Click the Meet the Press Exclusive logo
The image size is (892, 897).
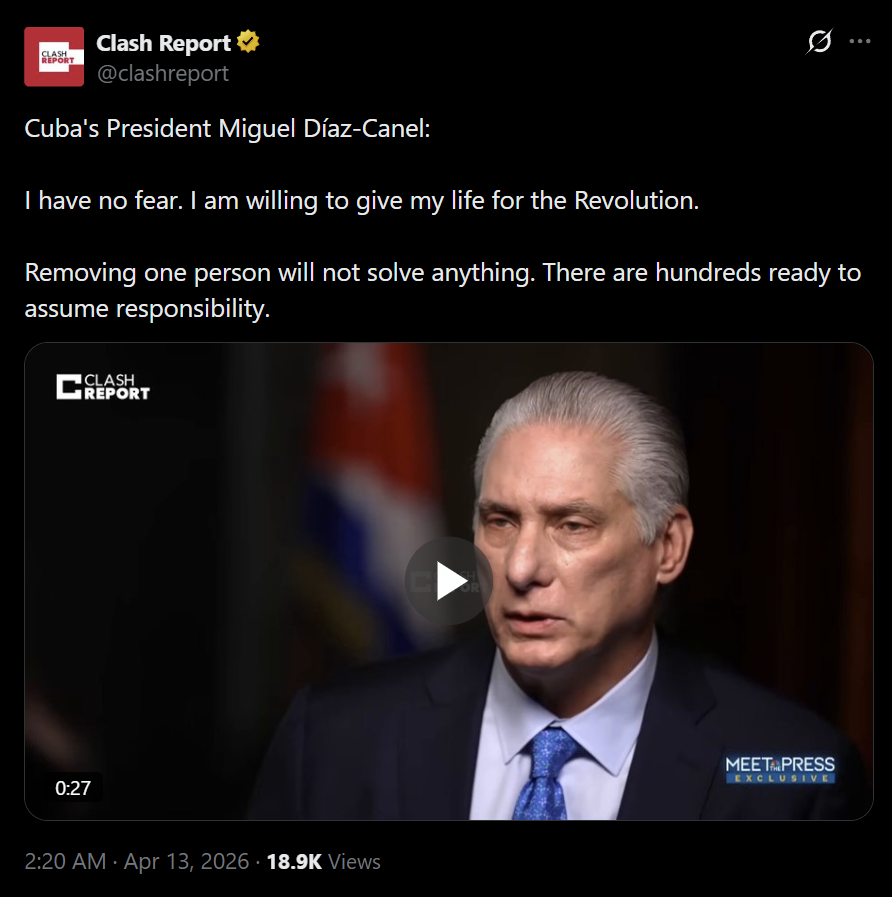pos(780,769)
